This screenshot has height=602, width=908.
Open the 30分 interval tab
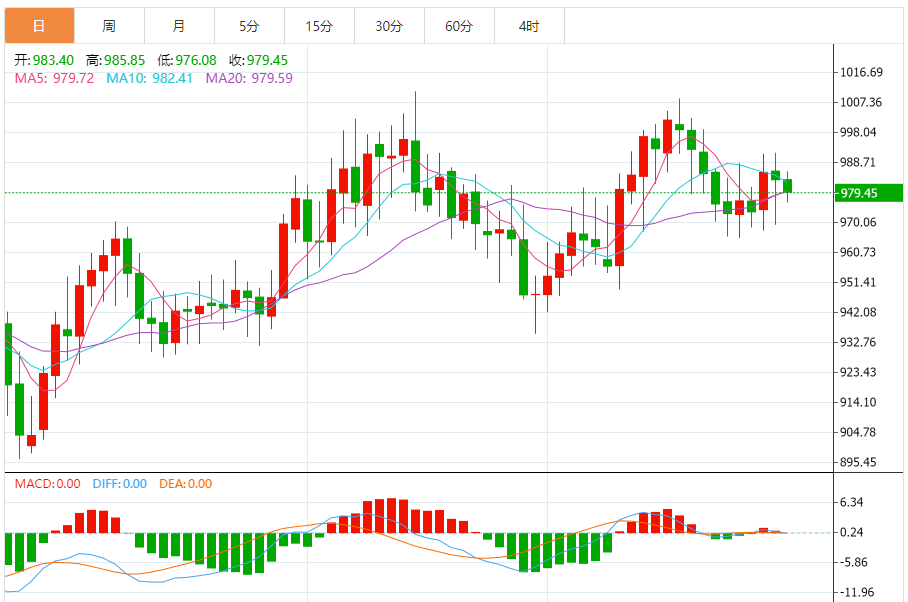tap(390, 26)
